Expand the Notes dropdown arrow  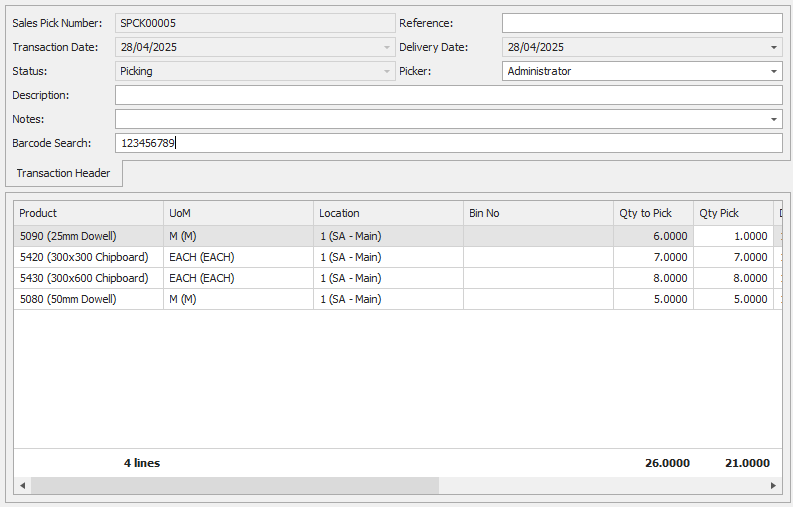click(x=773, y=119)
